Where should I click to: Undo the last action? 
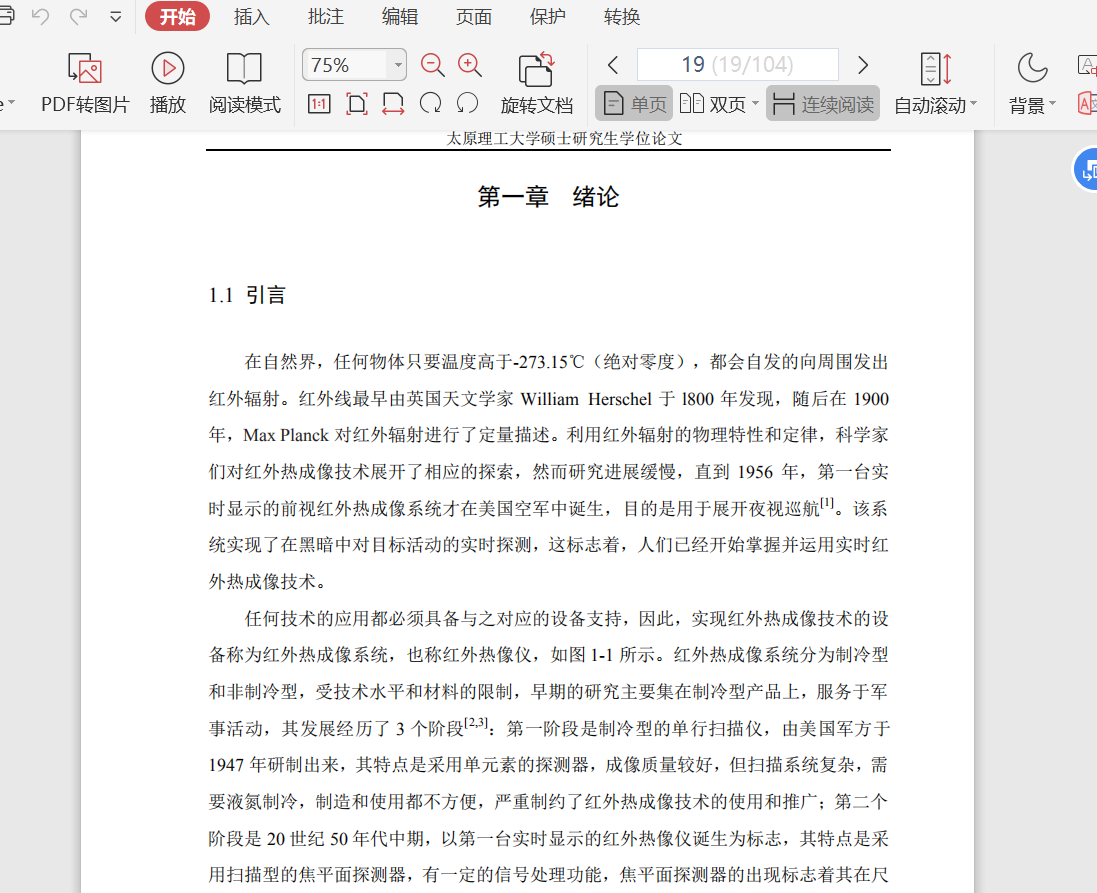tap(41, 16)
